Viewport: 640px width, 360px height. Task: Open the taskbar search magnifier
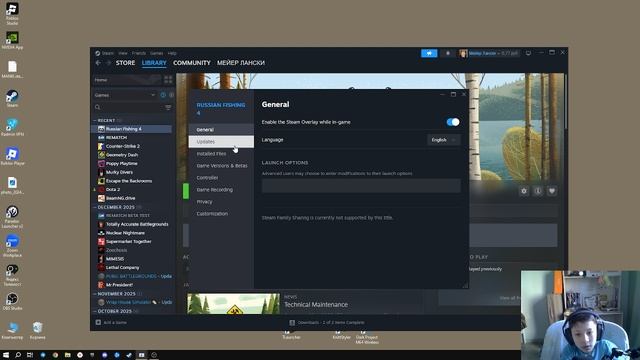click(x=18, y=355)
